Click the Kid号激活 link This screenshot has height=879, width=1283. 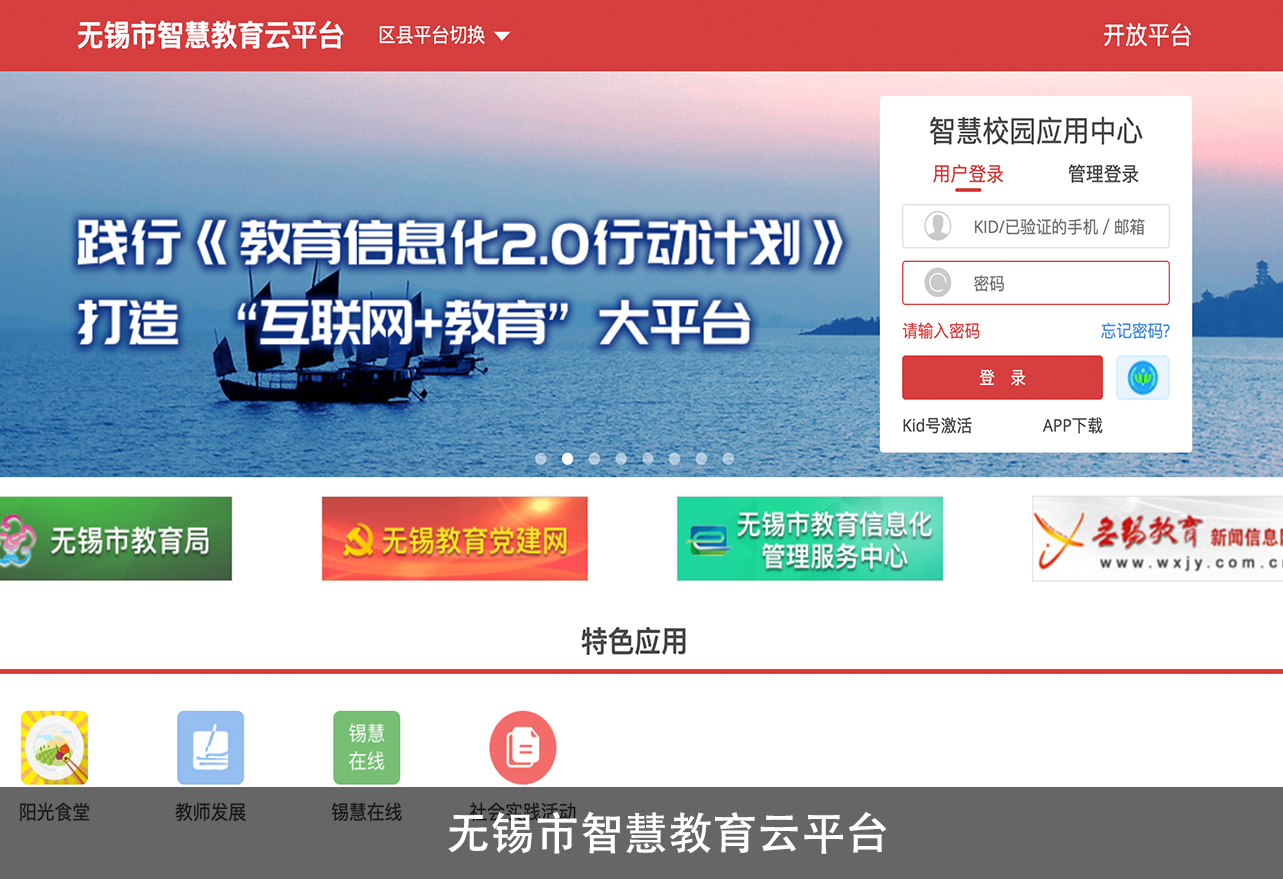point(937,426)
